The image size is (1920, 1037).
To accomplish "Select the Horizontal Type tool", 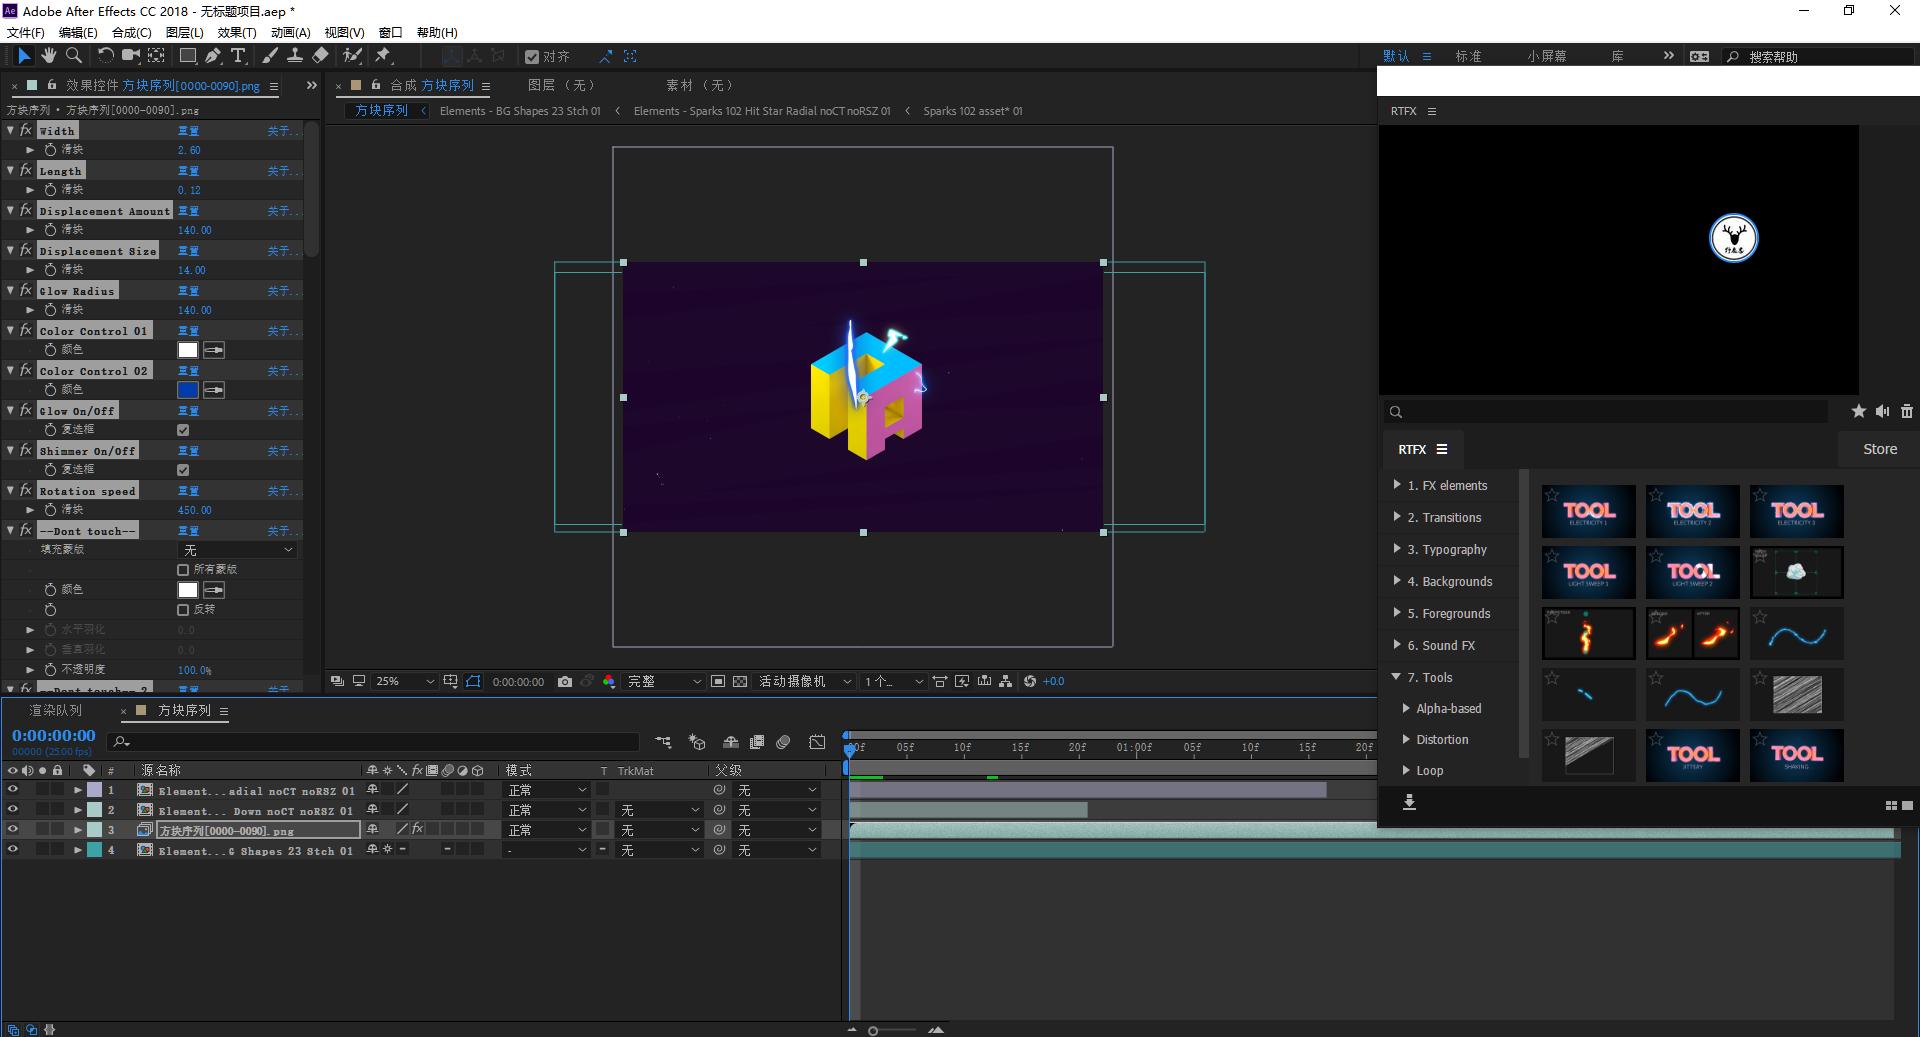I will [238, 56].
